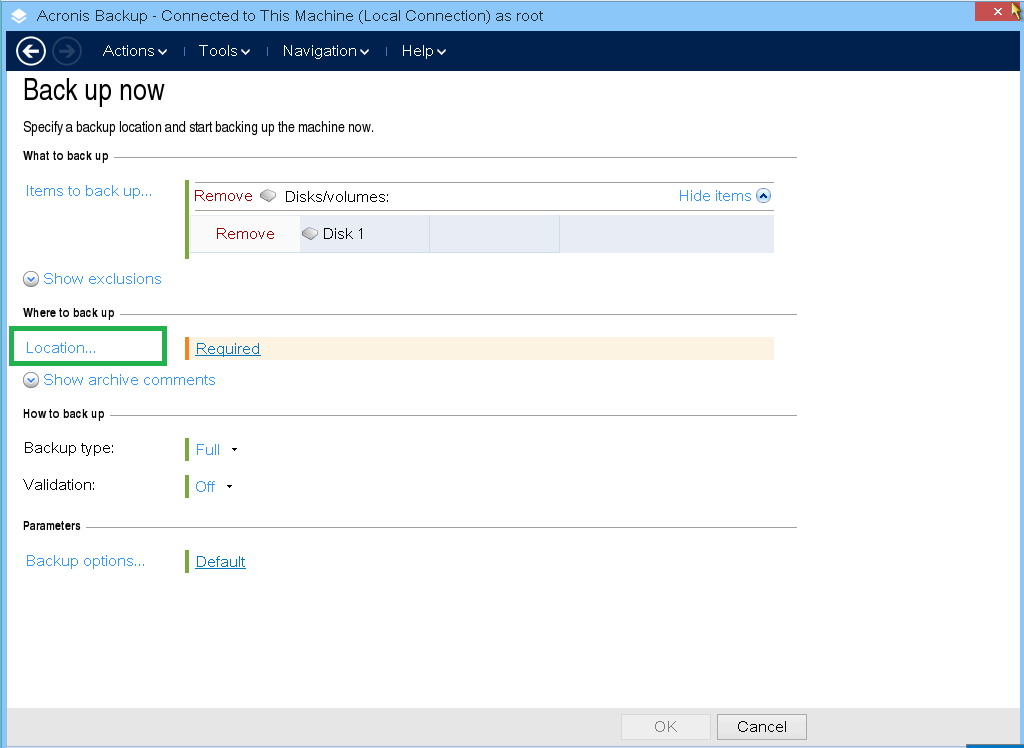Open the Tools menu

(224, 51)
